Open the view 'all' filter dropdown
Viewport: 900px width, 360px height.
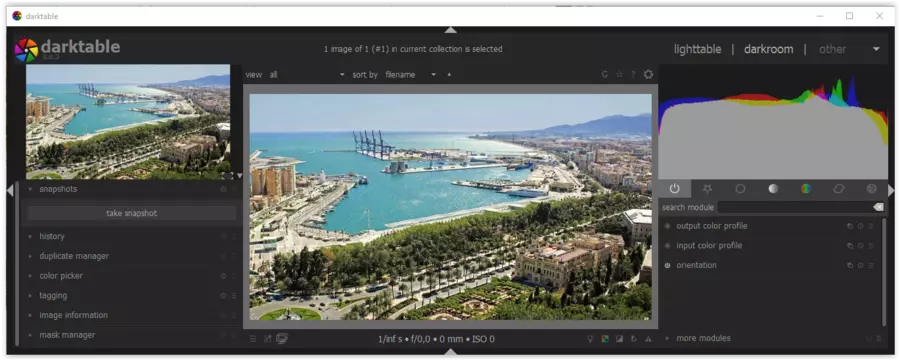point(307,75)
